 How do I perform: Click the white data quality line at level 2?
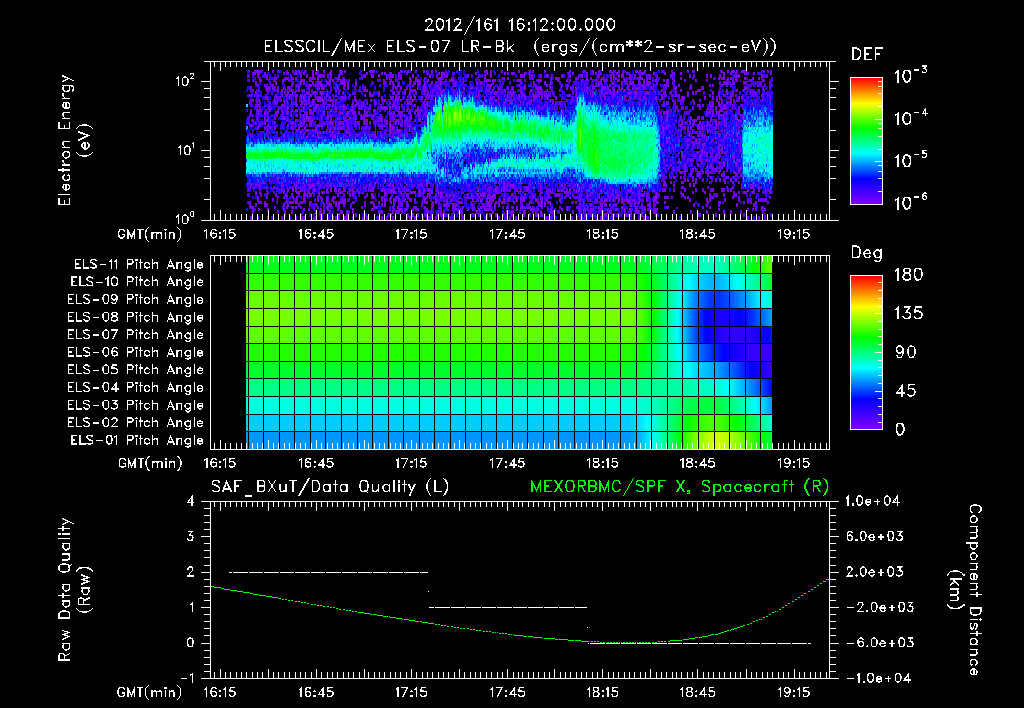click(x=328, y=572)
